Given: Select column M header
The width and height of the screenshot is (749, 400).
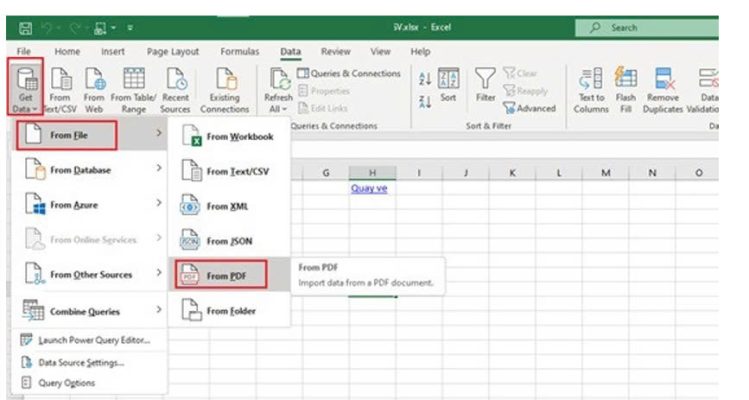Looking at the screenshot, I should 605,173.
